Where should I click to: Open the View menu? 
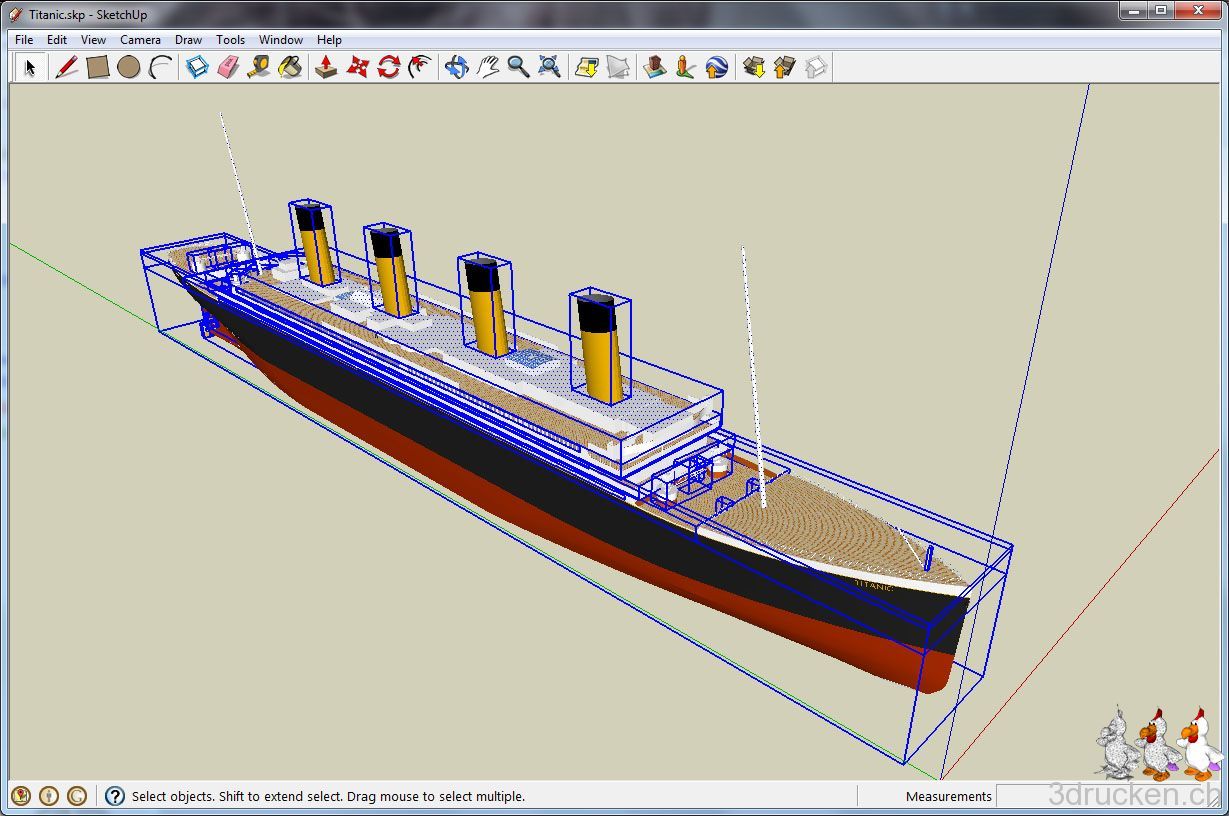(93, 40)
